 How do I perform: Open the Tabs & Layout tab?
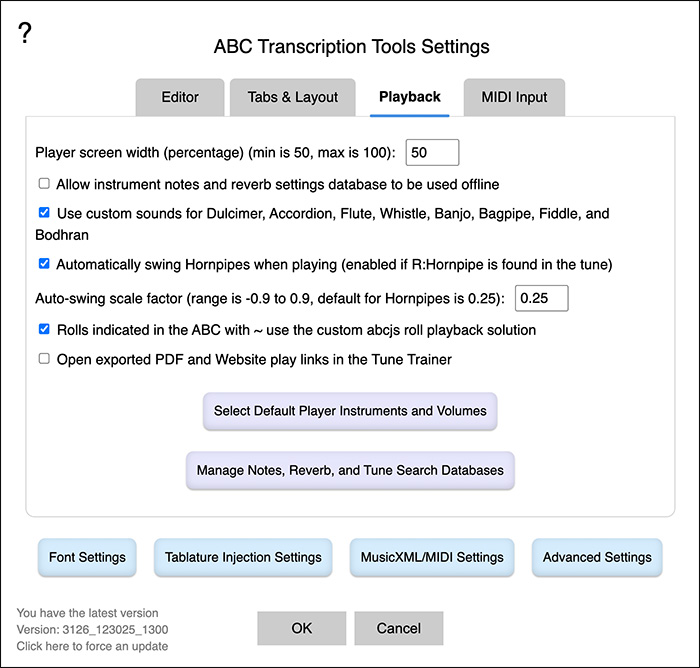pyautogui.click(x=292, y=97)
